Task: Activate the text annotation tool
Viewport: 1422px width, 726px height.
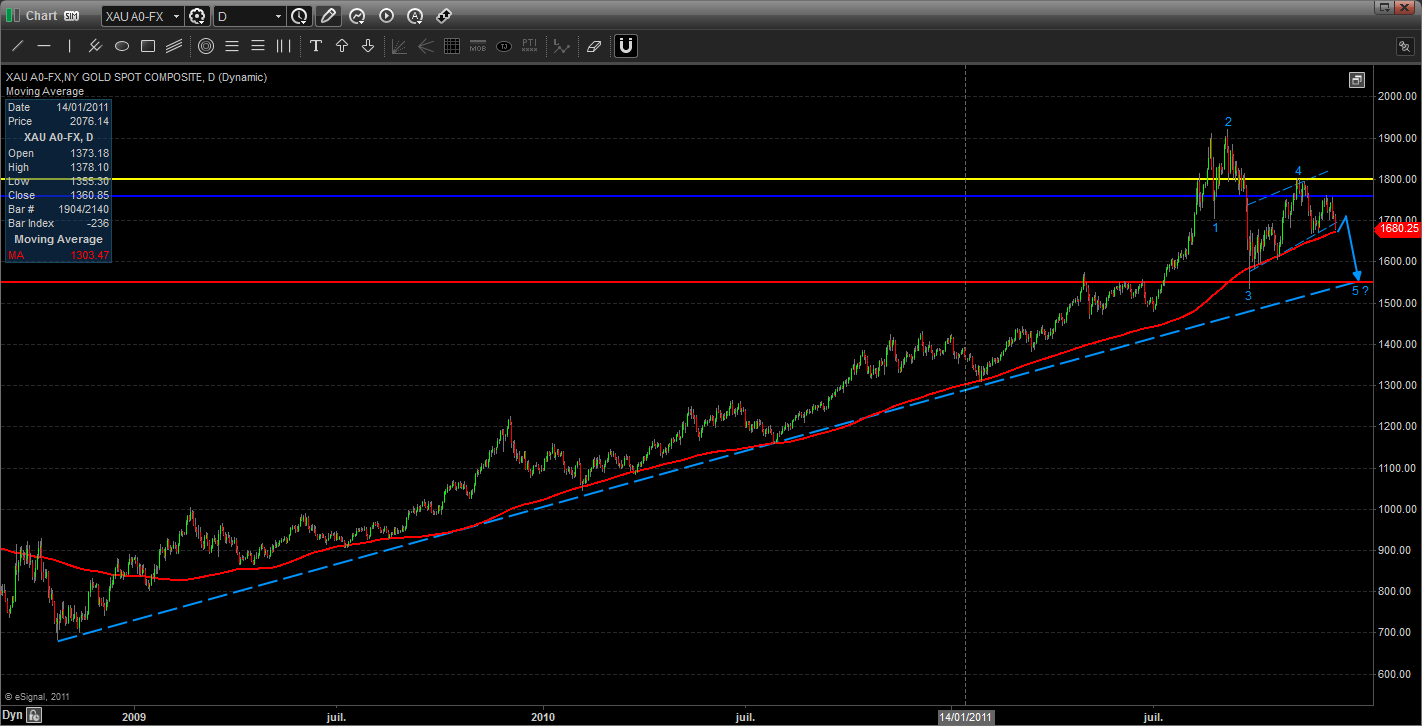Action: [x=316, y=46]
